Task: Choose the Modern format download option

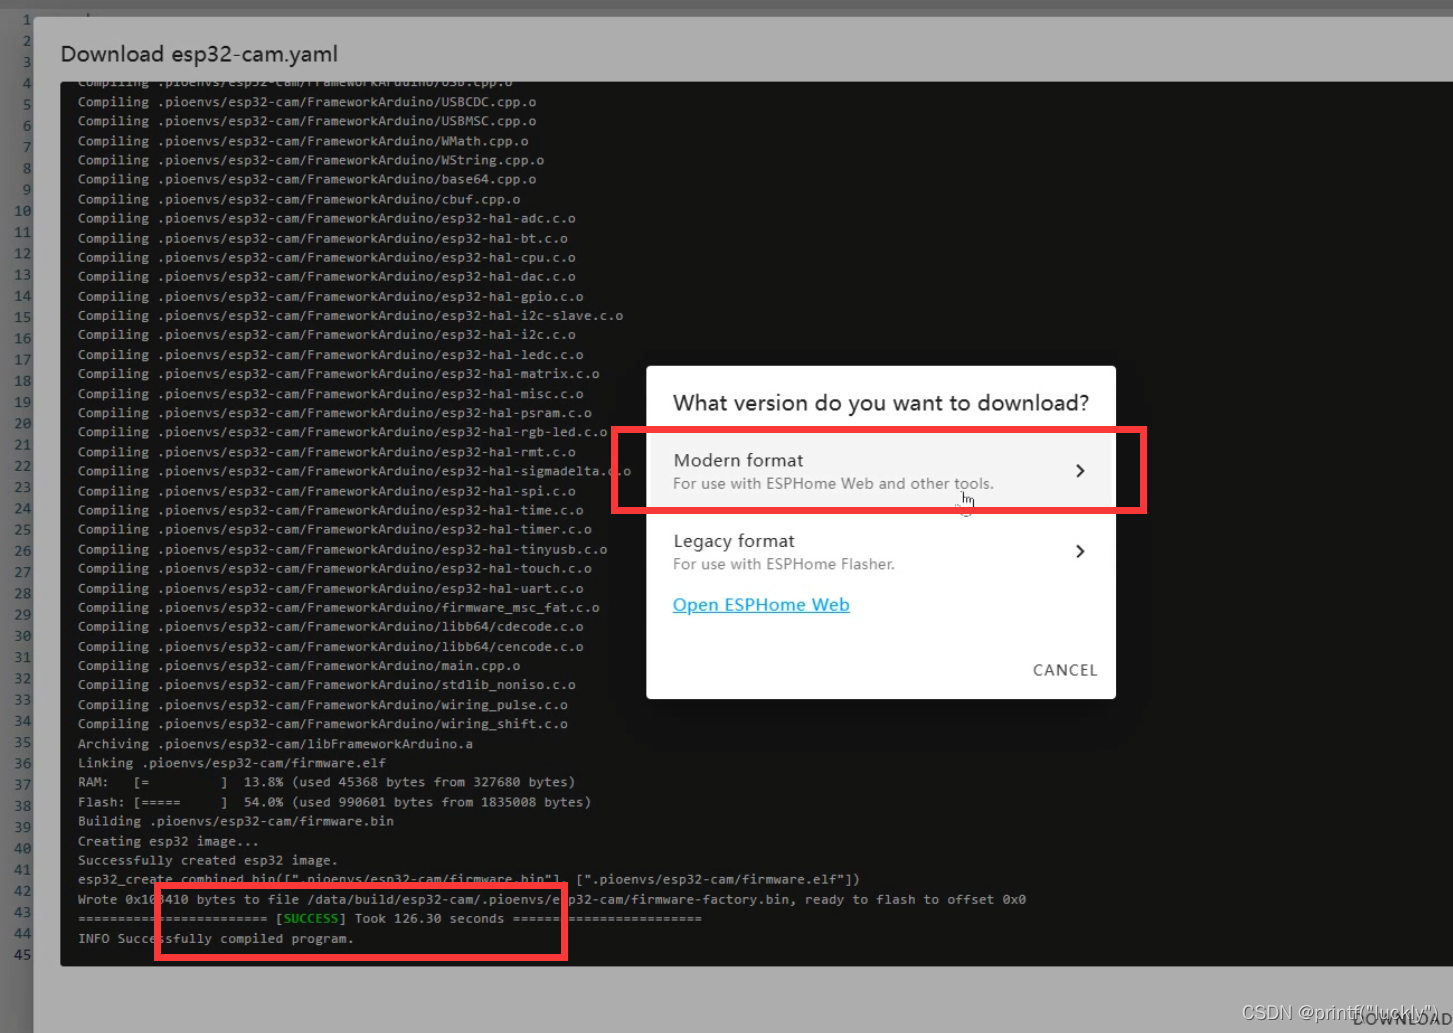Action: click(881, 471)
